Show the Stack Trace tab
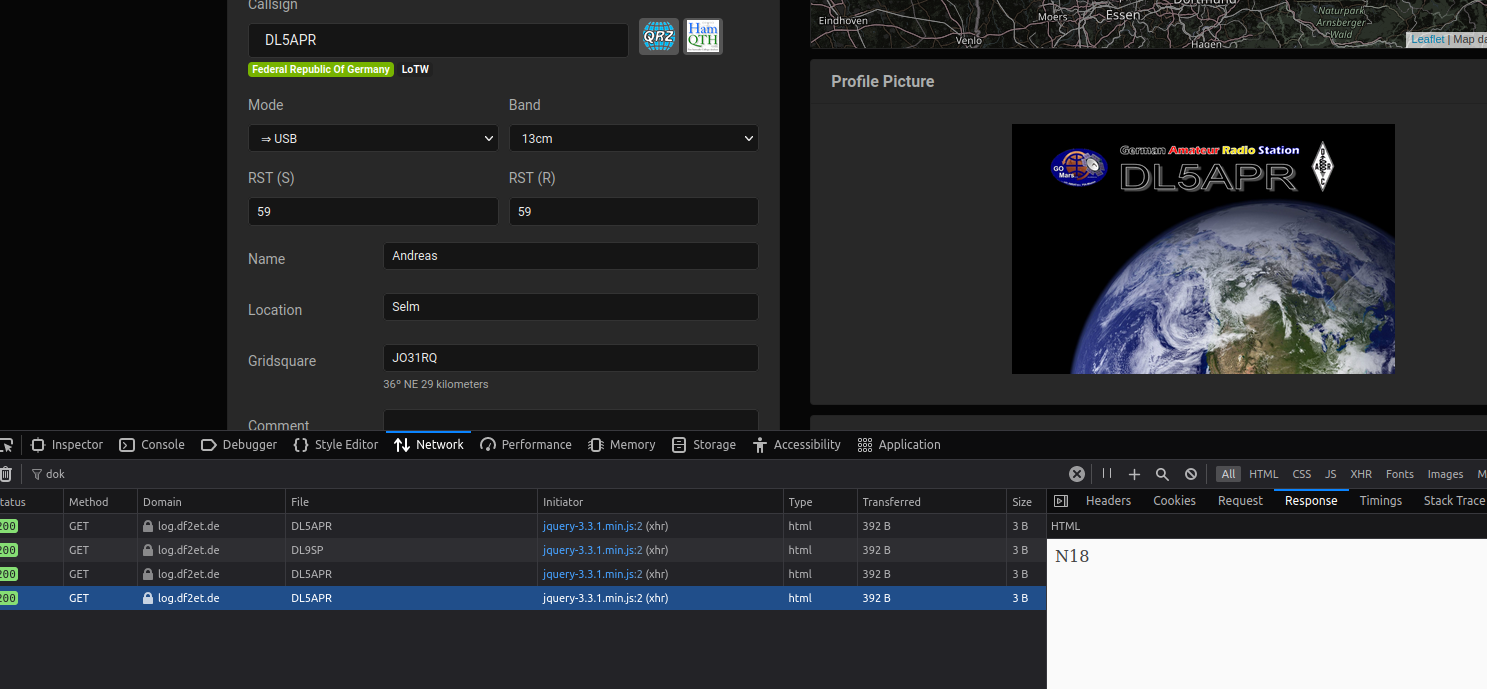 [1453, 501]
